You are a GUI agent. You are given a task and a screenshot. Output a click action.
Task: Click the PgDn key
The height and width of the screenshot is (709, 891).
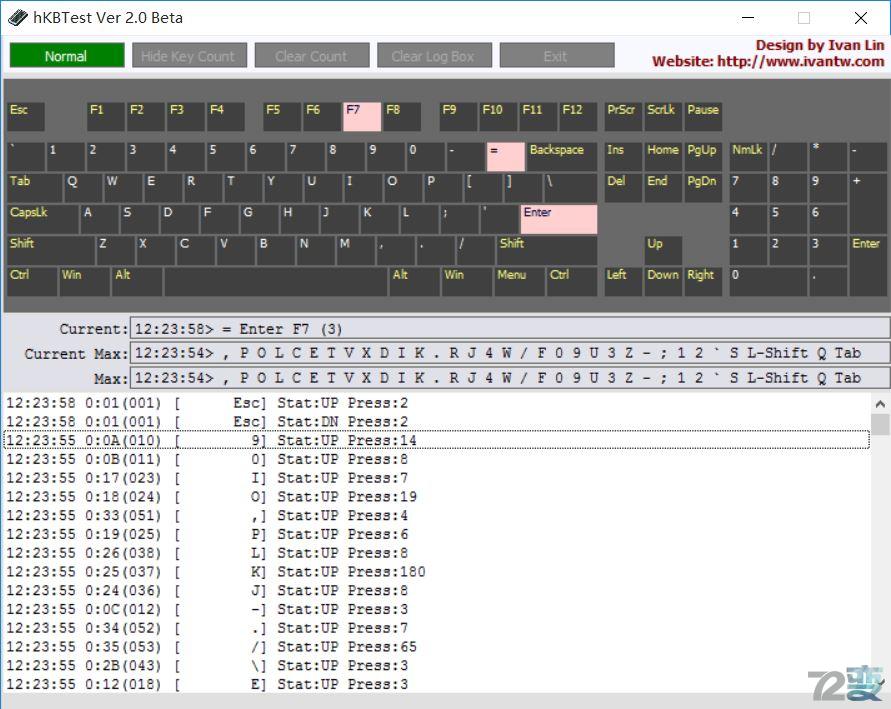[702, 188]
